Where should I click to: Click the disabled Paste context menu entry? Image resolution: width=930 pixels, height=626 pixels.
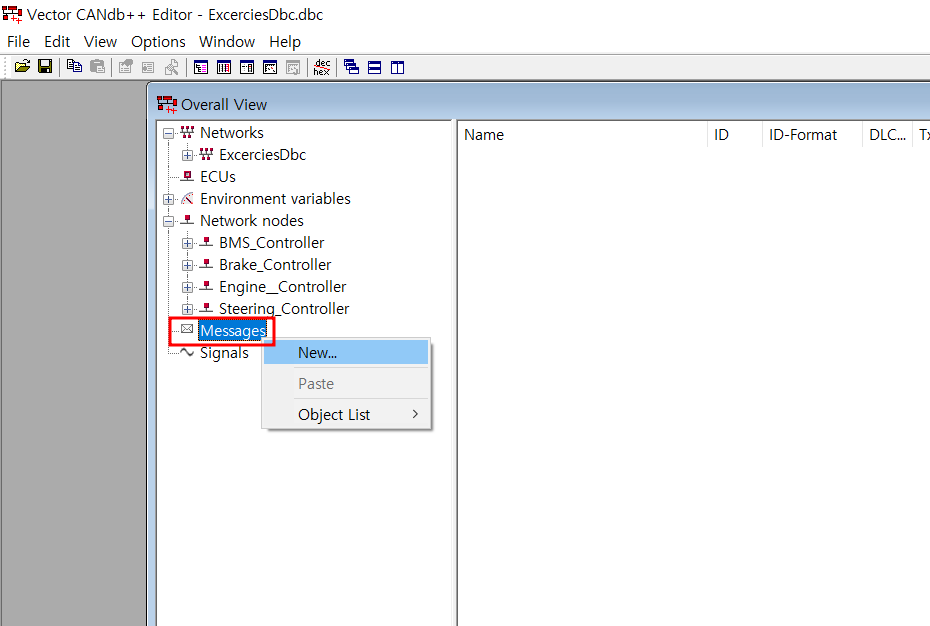coord(346,383)
